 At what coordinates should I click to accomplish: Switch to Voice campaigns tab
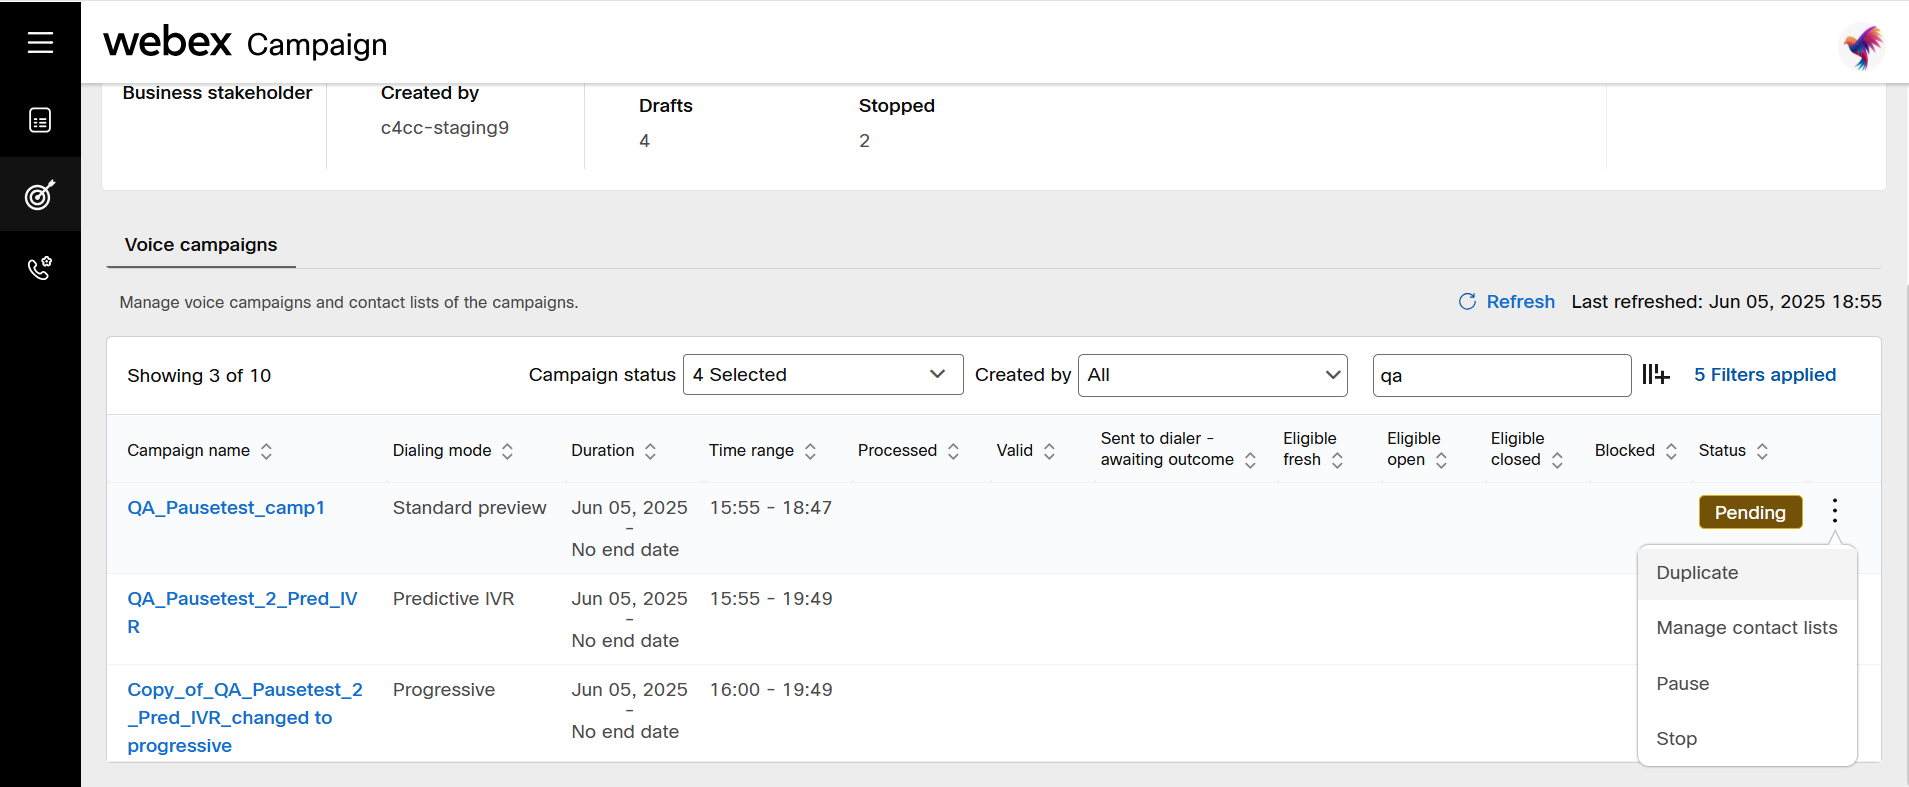click(x=201, y=245)
